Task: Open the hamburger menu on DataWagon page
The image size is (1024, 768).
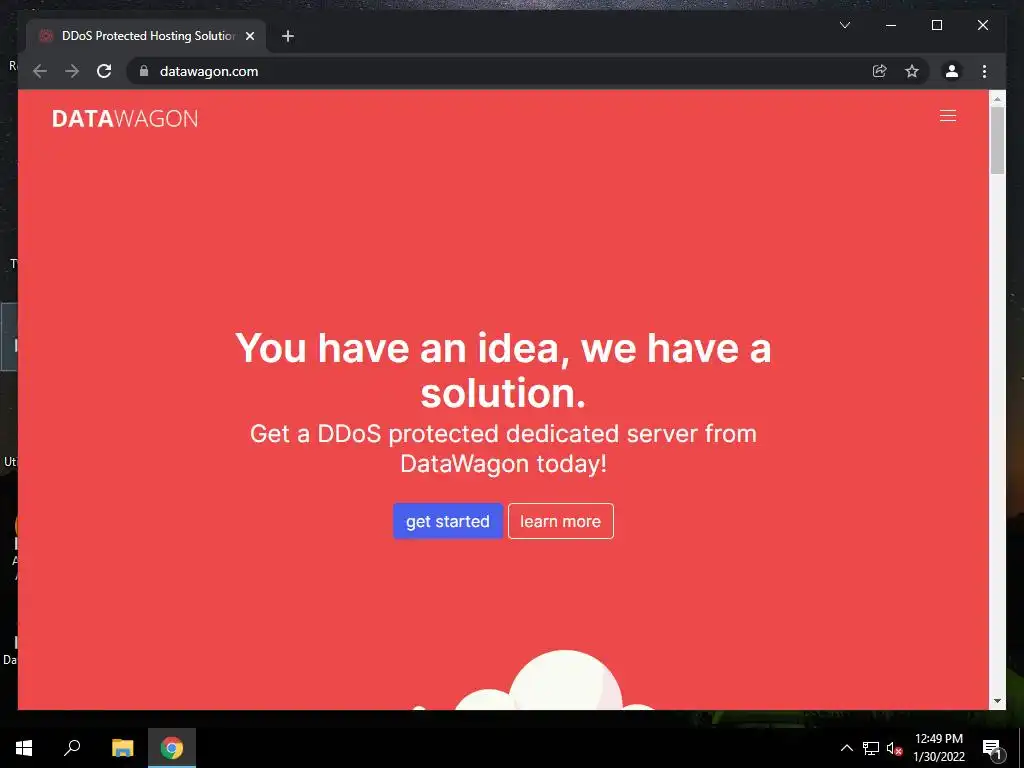Action: pyautogui.click(x=948, y=116)
